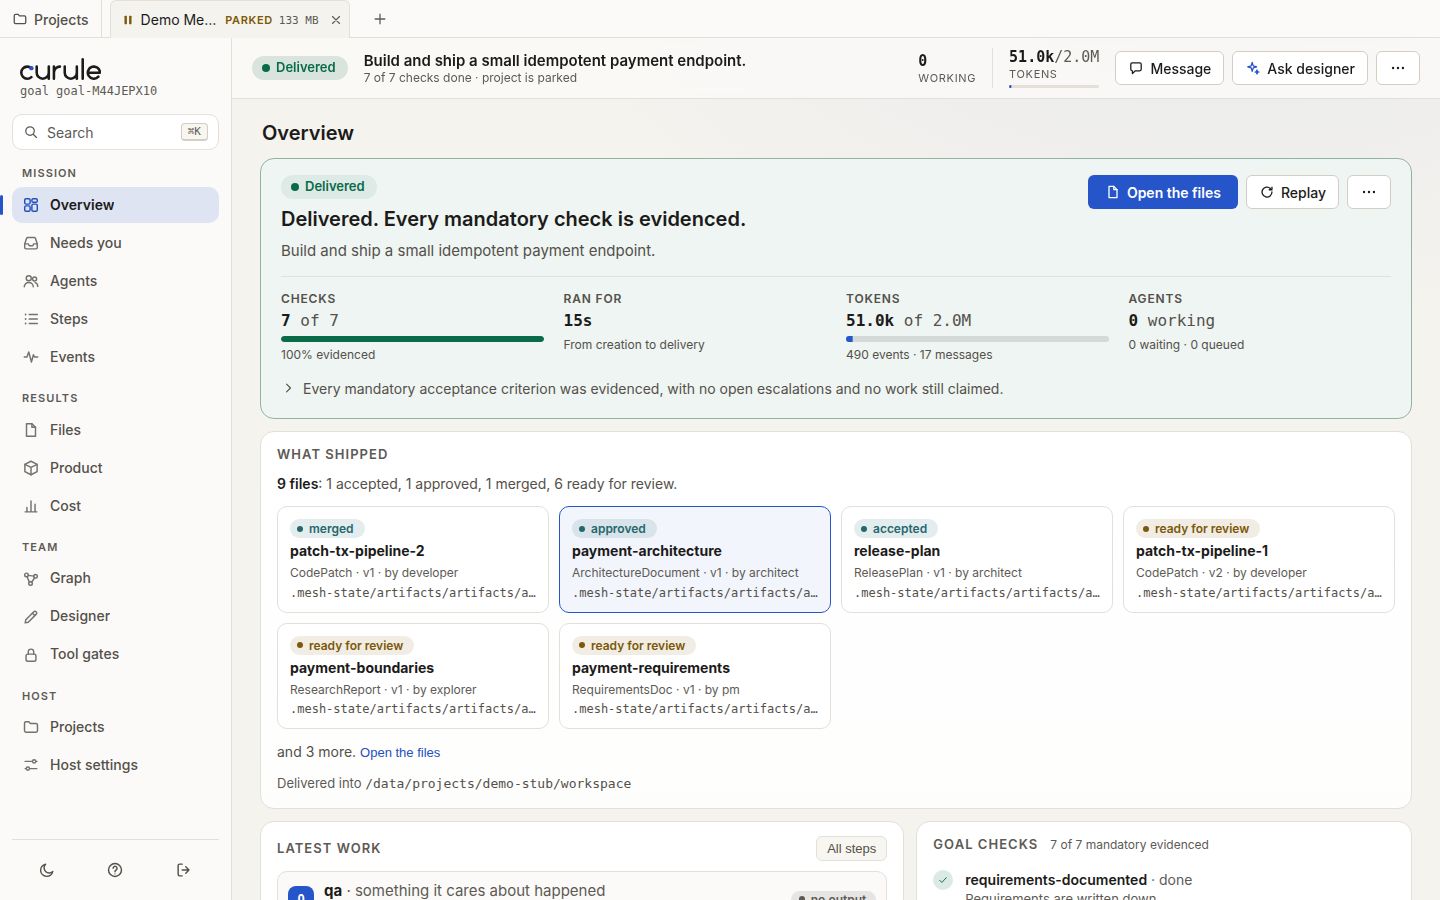1440x900 pixels.
Task: Click the Message button
Action: tap(1169, 68)
